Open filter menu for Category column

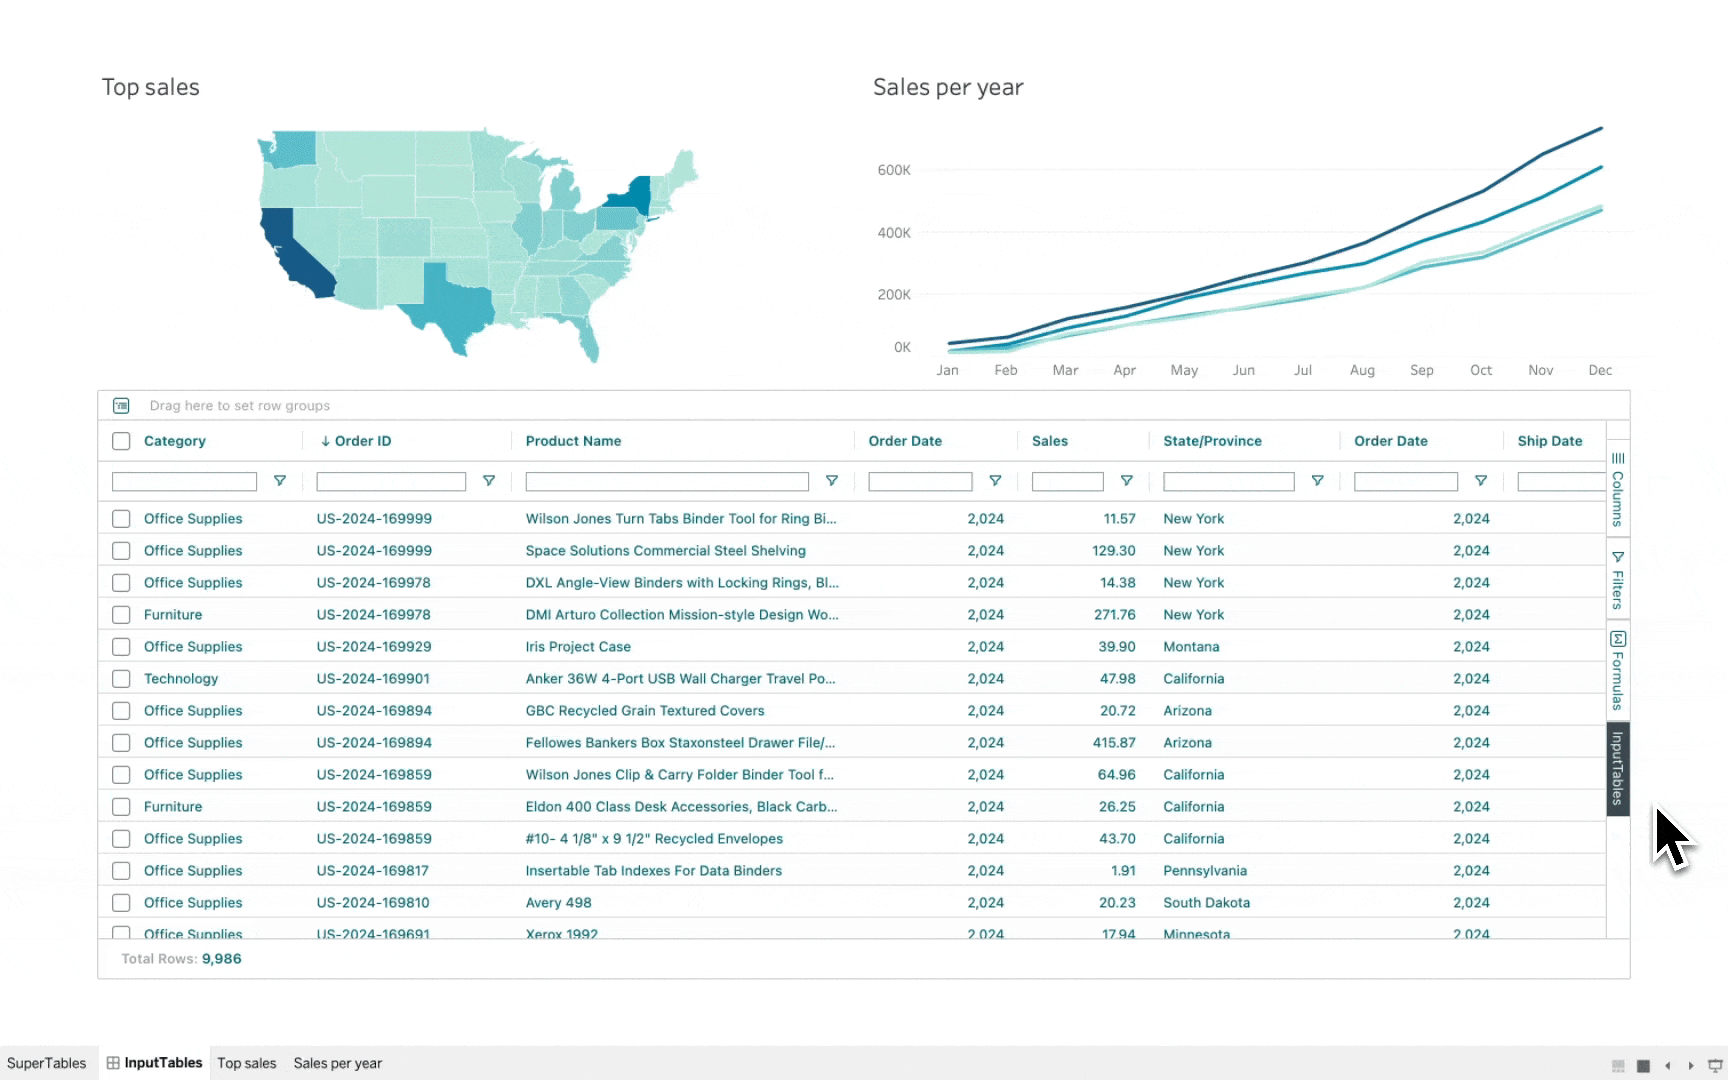click(x=280, y=481)
